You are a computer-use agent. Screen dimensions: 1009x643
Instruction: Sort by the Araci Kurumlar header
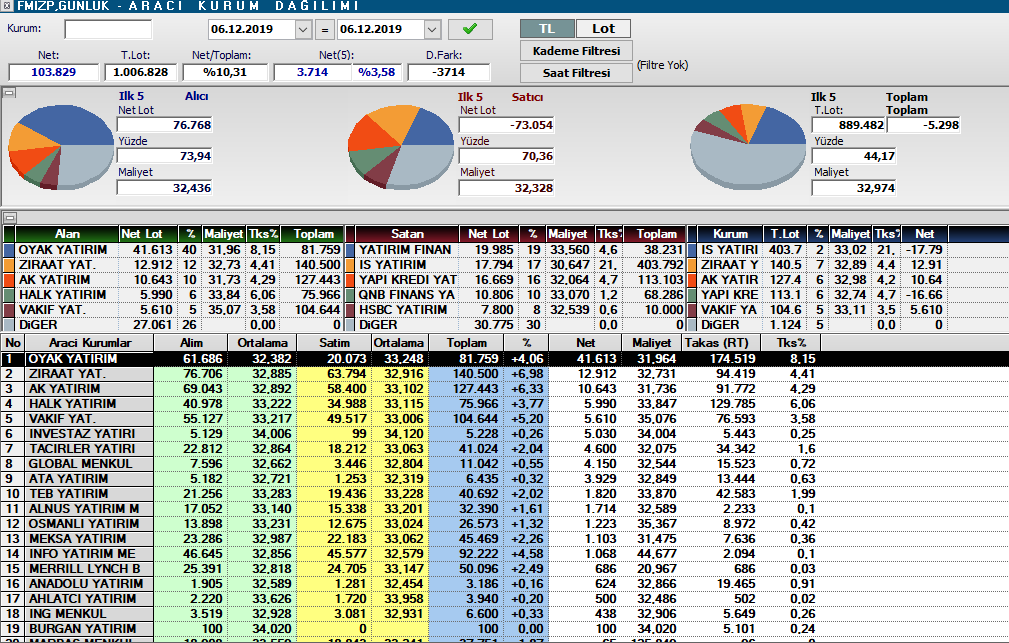(89, 343)
